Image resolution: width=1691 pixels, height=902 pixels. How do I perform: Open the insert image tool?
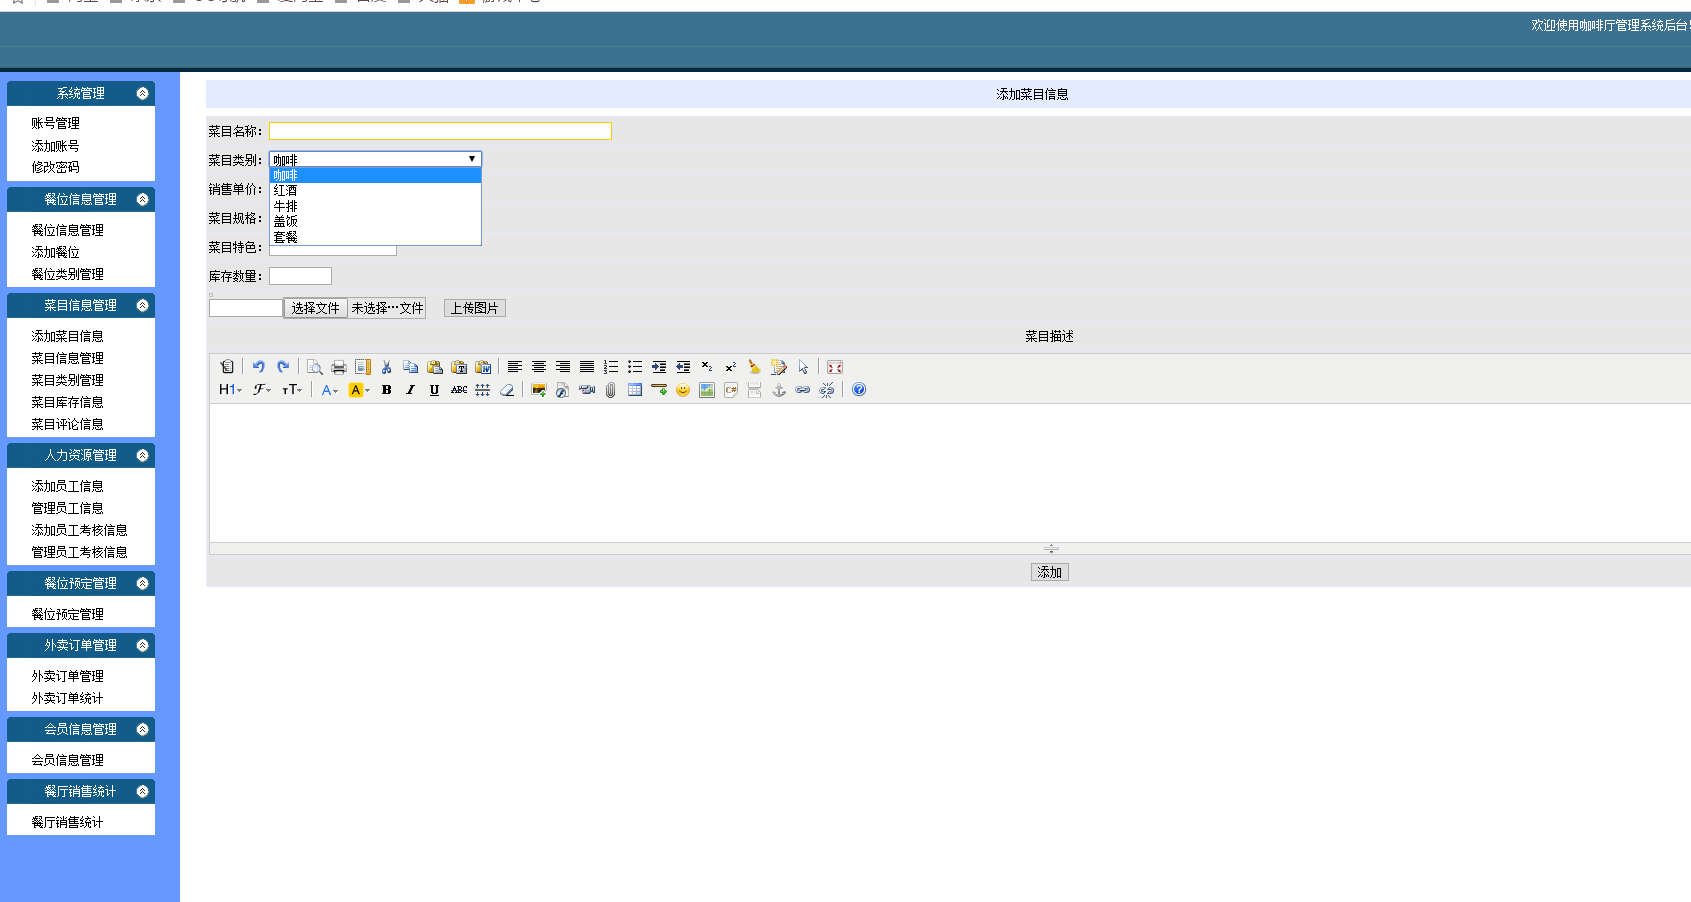coord(539,390)
